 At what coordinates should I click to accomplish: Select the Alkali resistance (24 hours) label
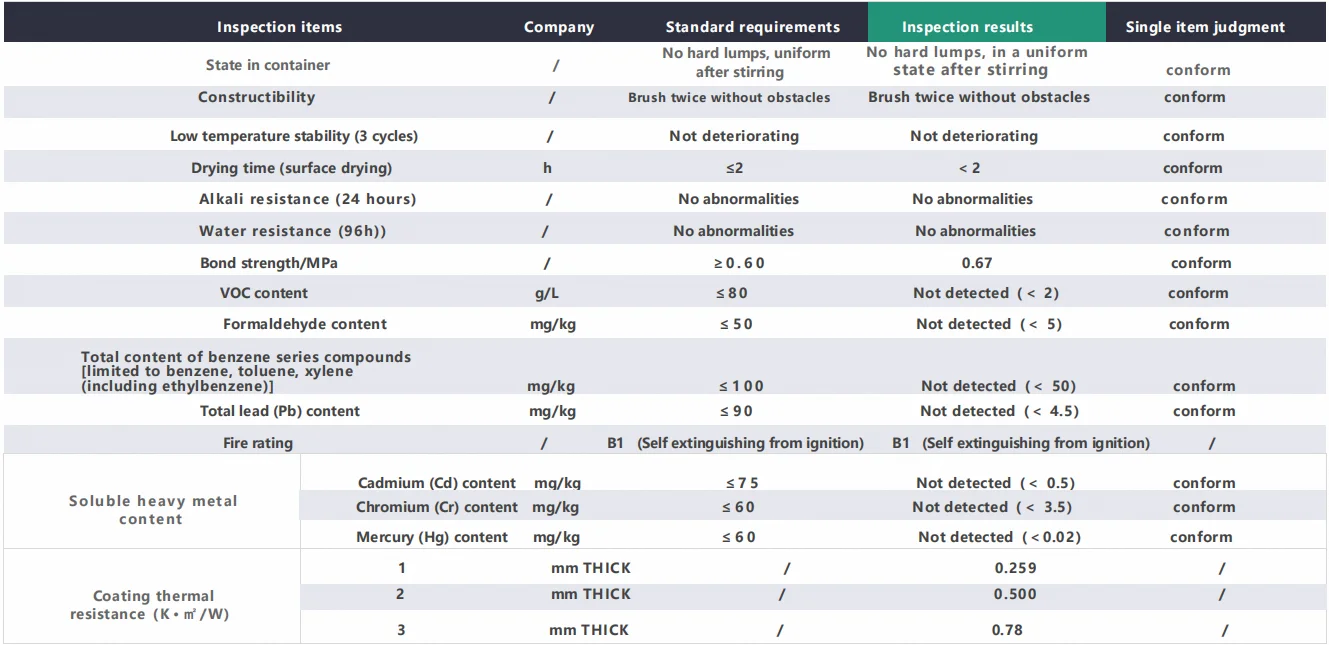click(307, 199)
